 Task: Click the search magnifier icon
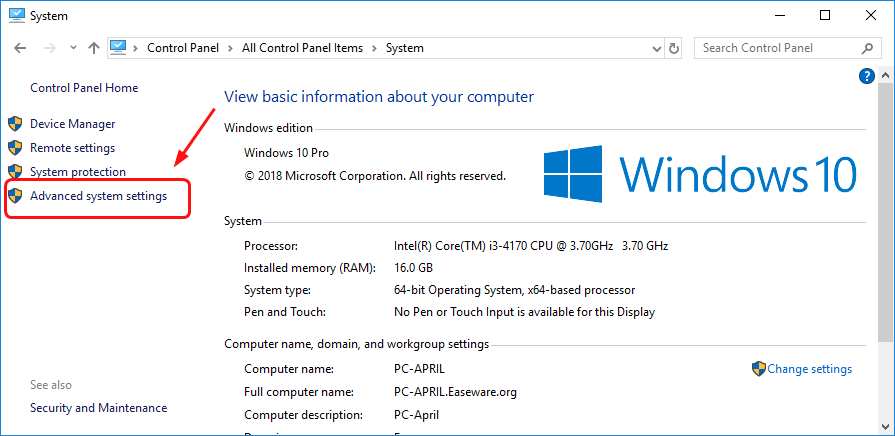[867, 49]
